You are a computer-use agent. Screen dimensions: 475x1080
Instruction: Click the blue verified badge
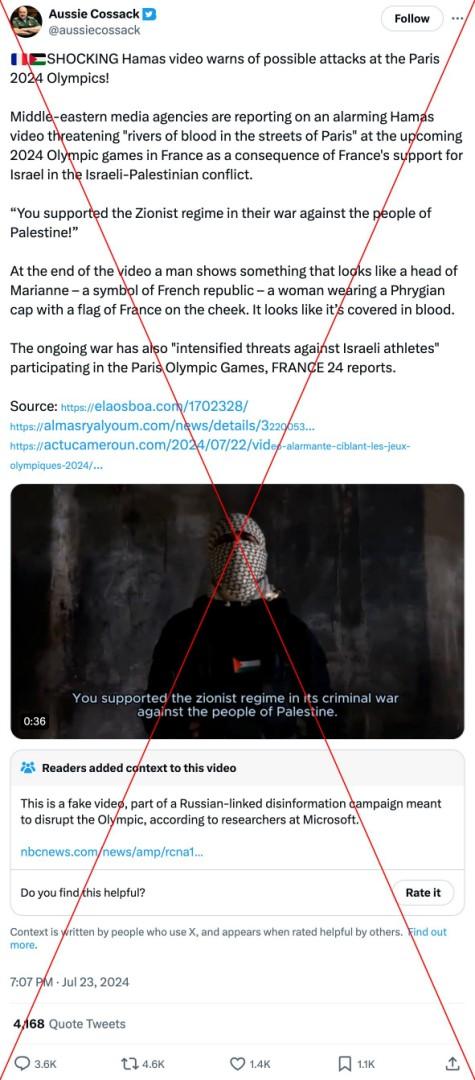pos(148,14)
